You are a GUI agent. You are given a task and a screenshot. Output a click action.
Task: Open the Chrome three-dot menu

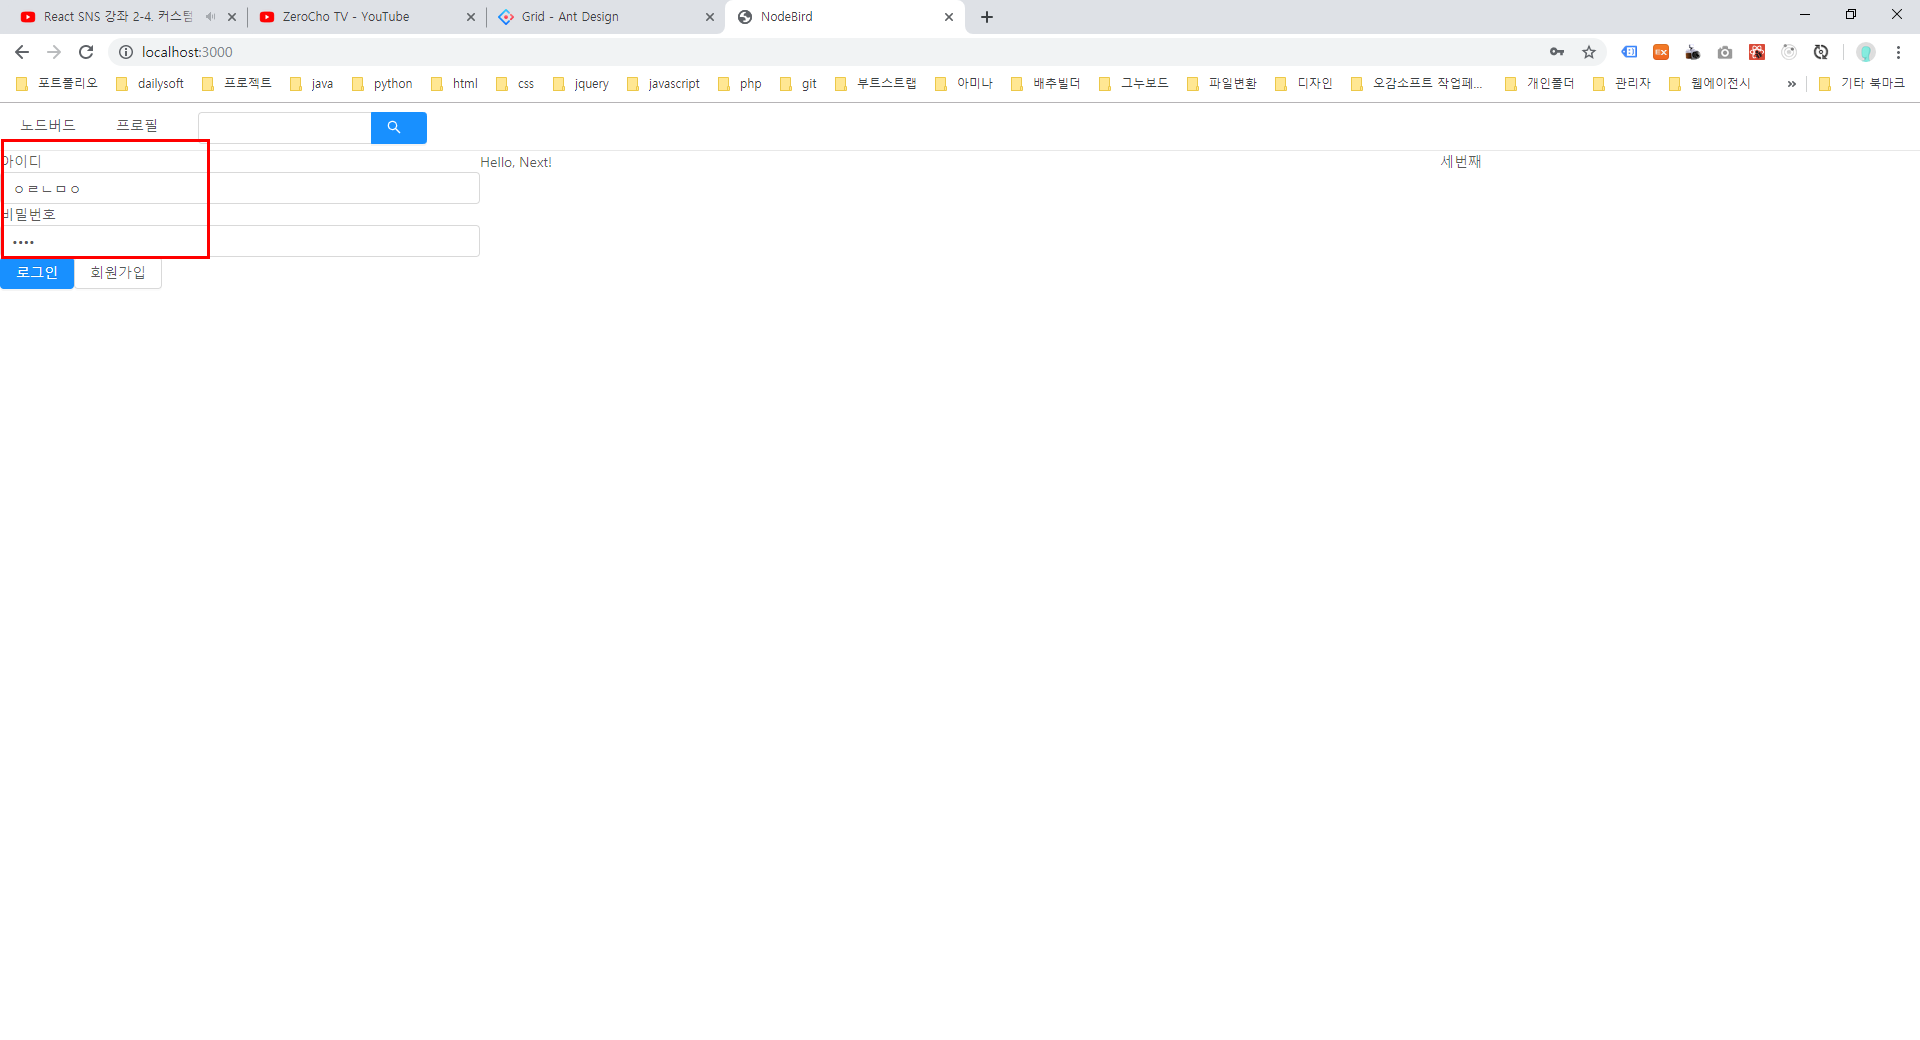[x=1898, y=52]
